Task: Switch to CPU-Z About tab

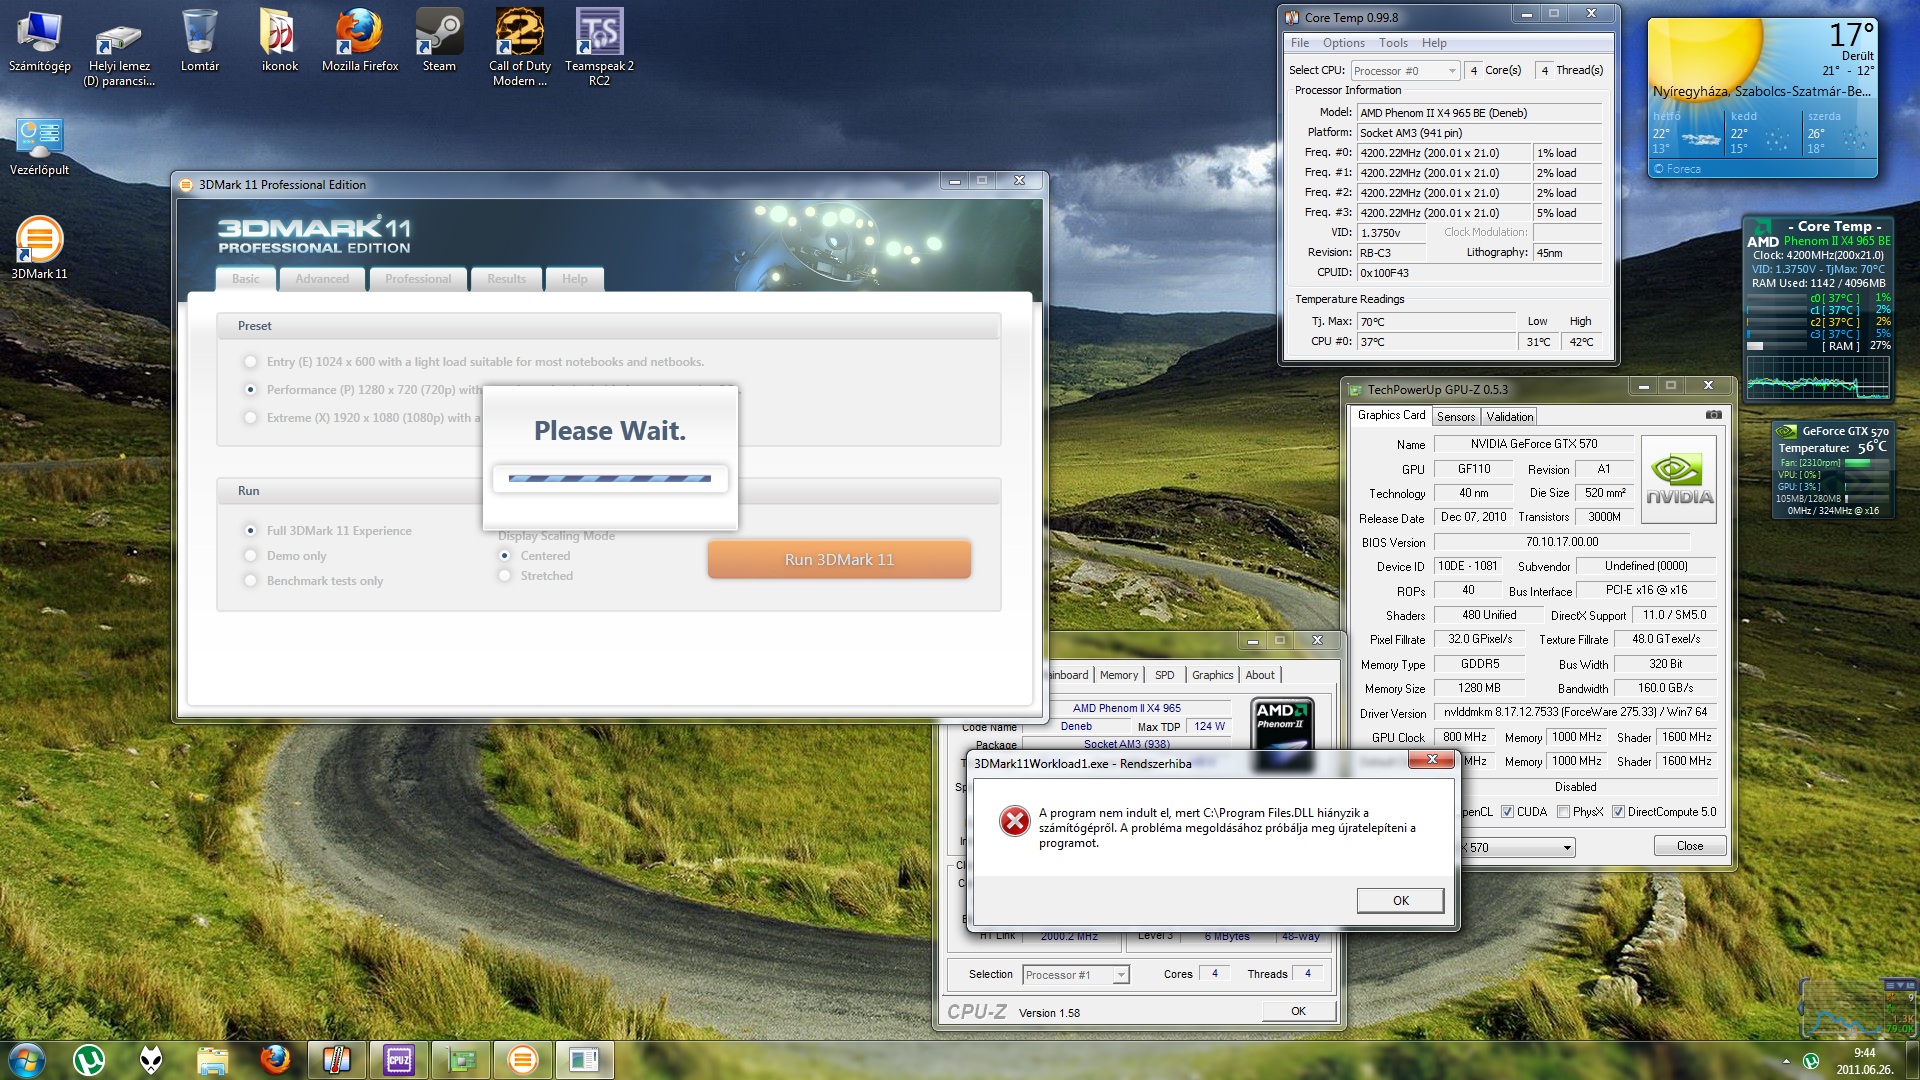Action: (x=1259, y=675)
